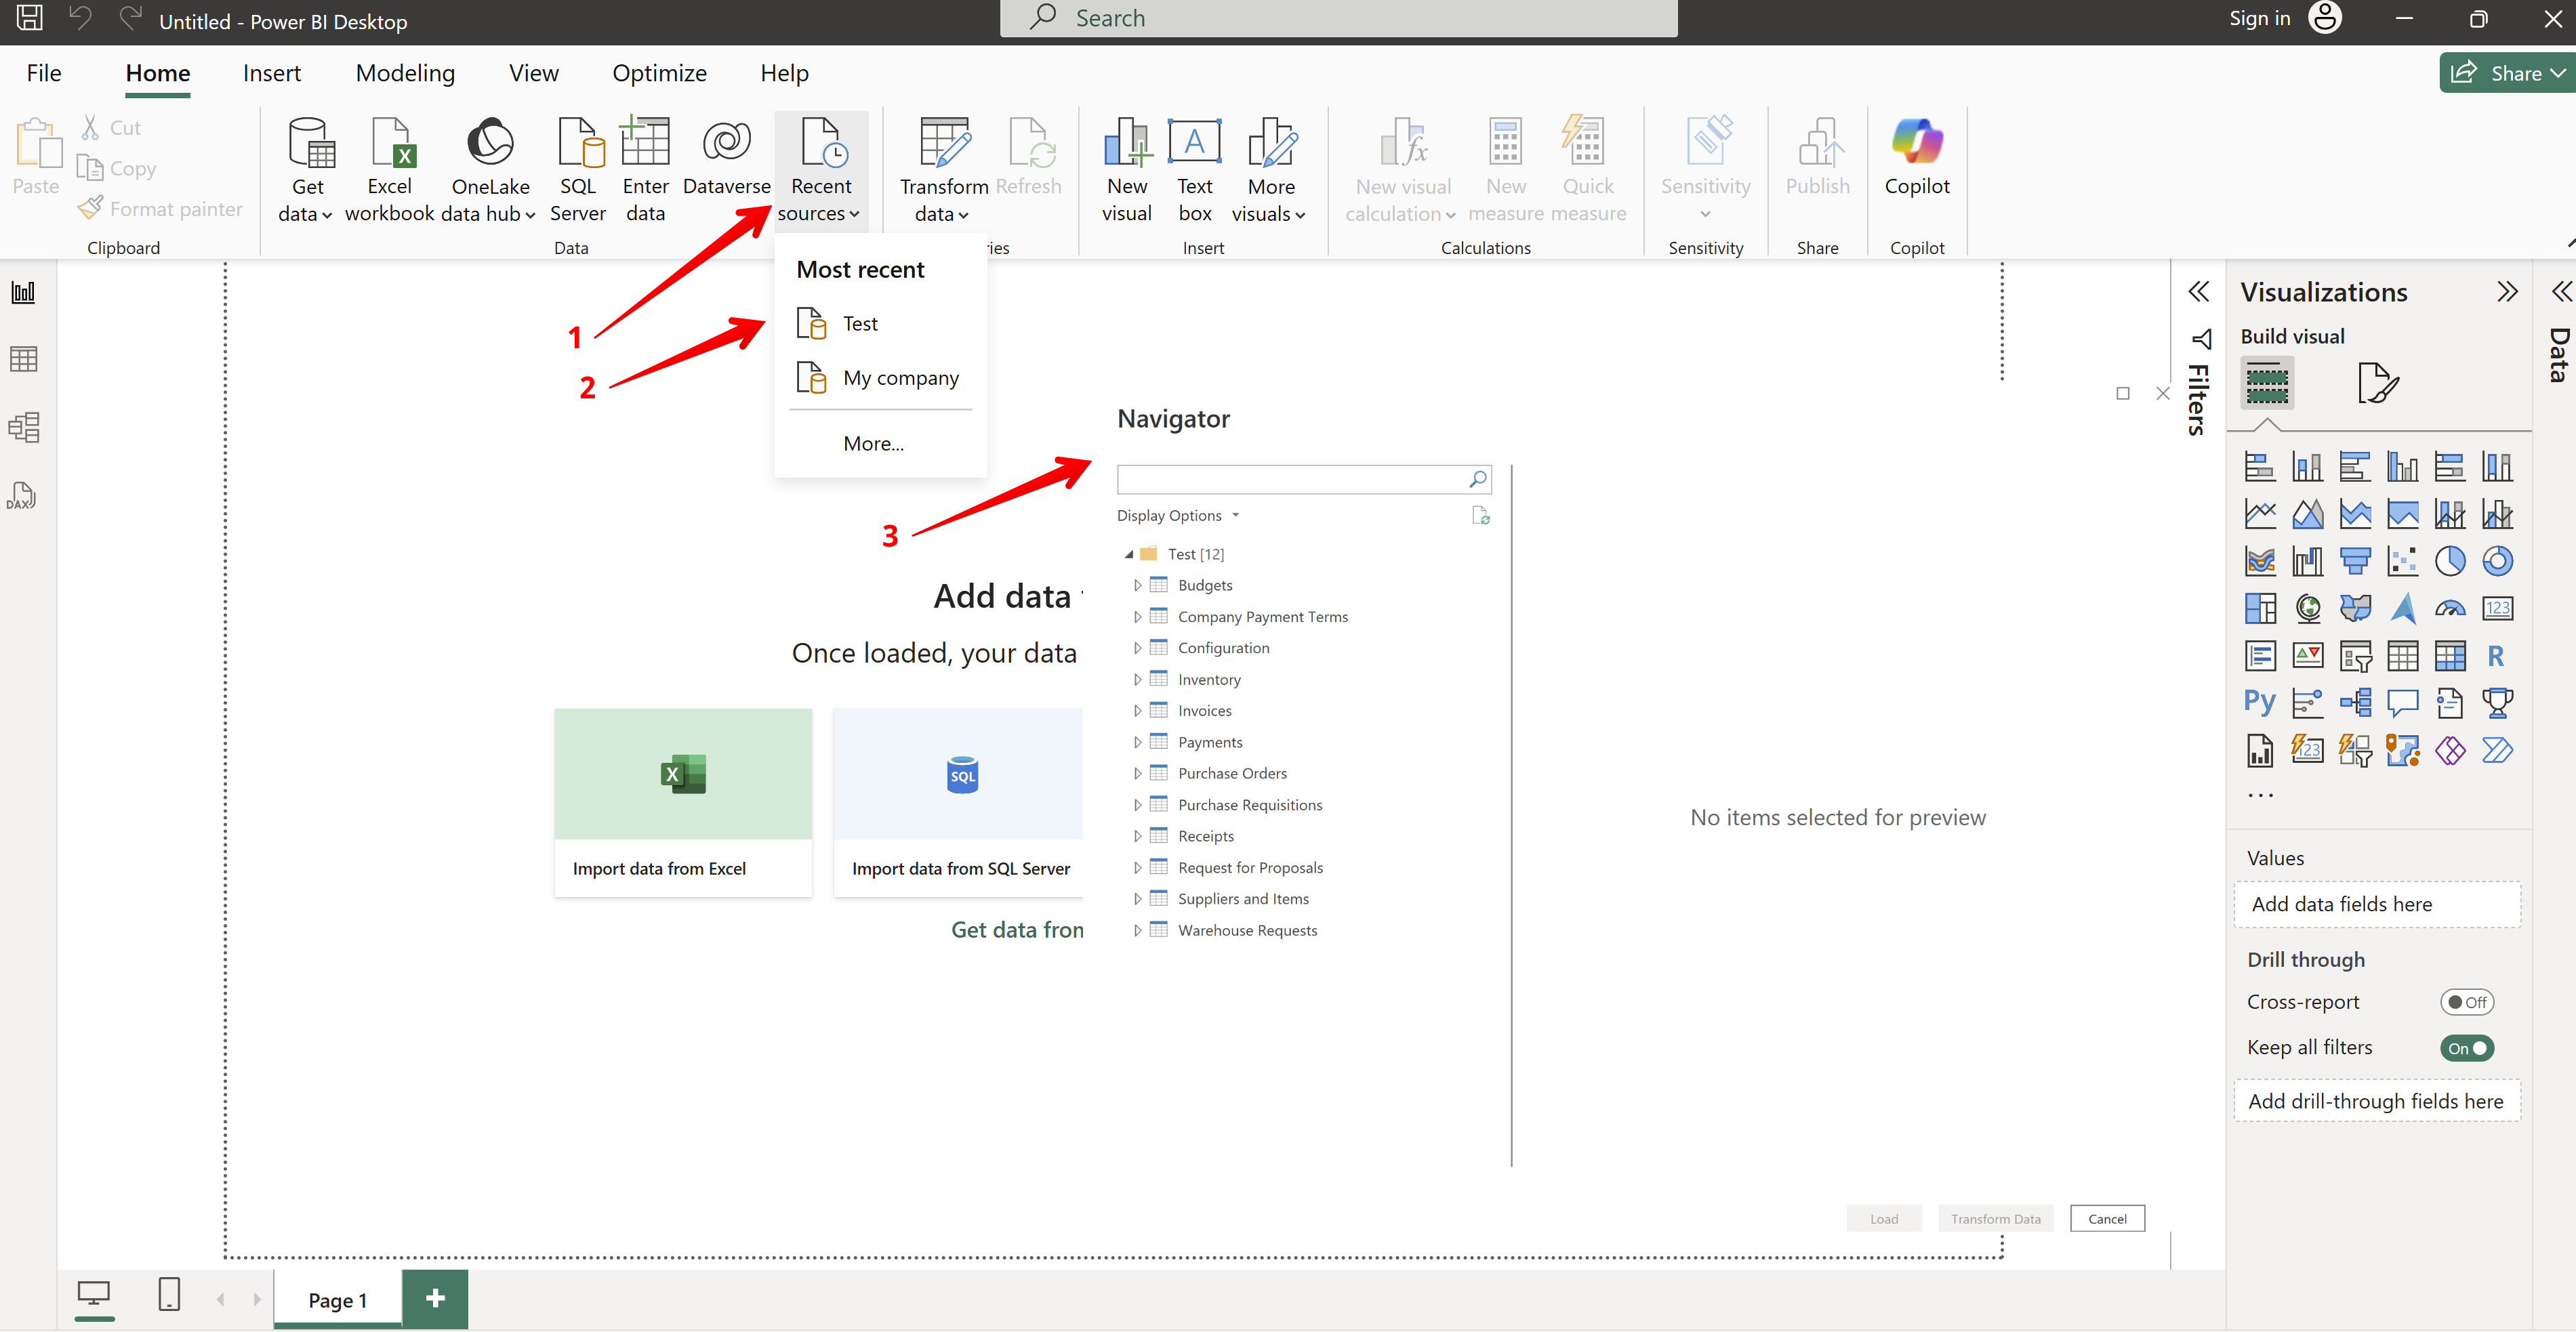Switch to the View tab
Image resolution: width=2576 pixels, height=1332 pixels.
533,73
